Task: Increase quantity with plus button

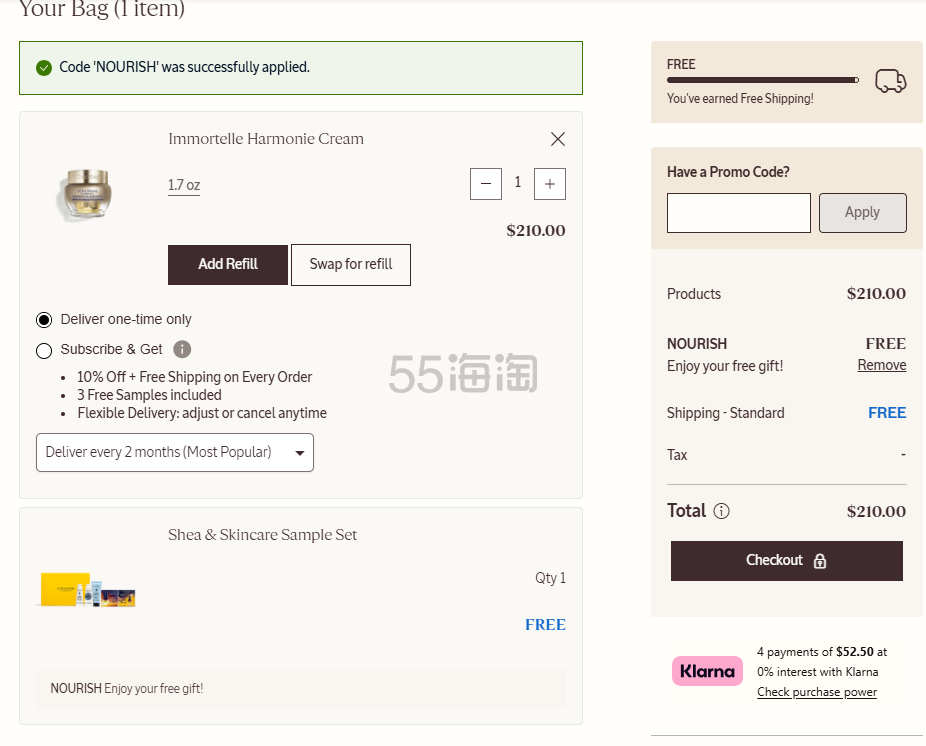Action: point(550,183)
